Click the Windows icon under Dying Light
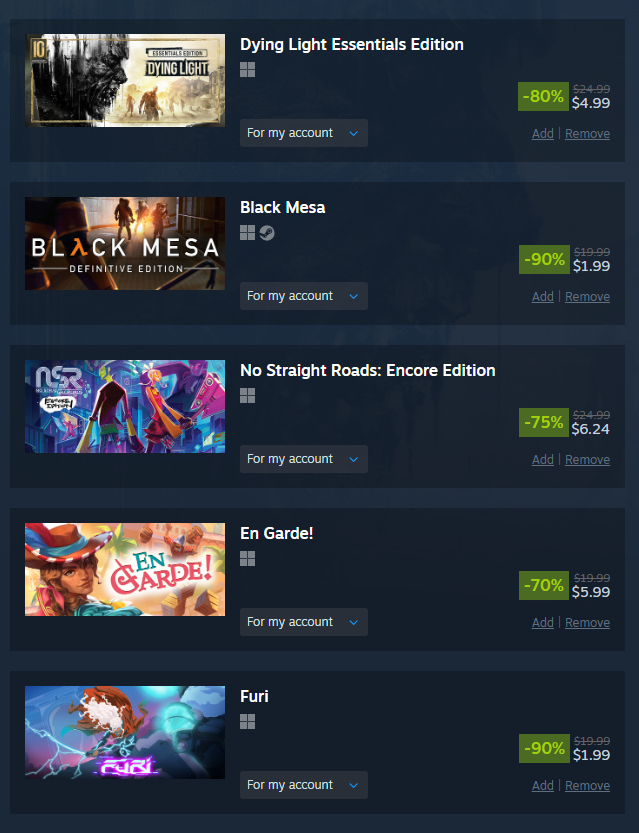 248,70
